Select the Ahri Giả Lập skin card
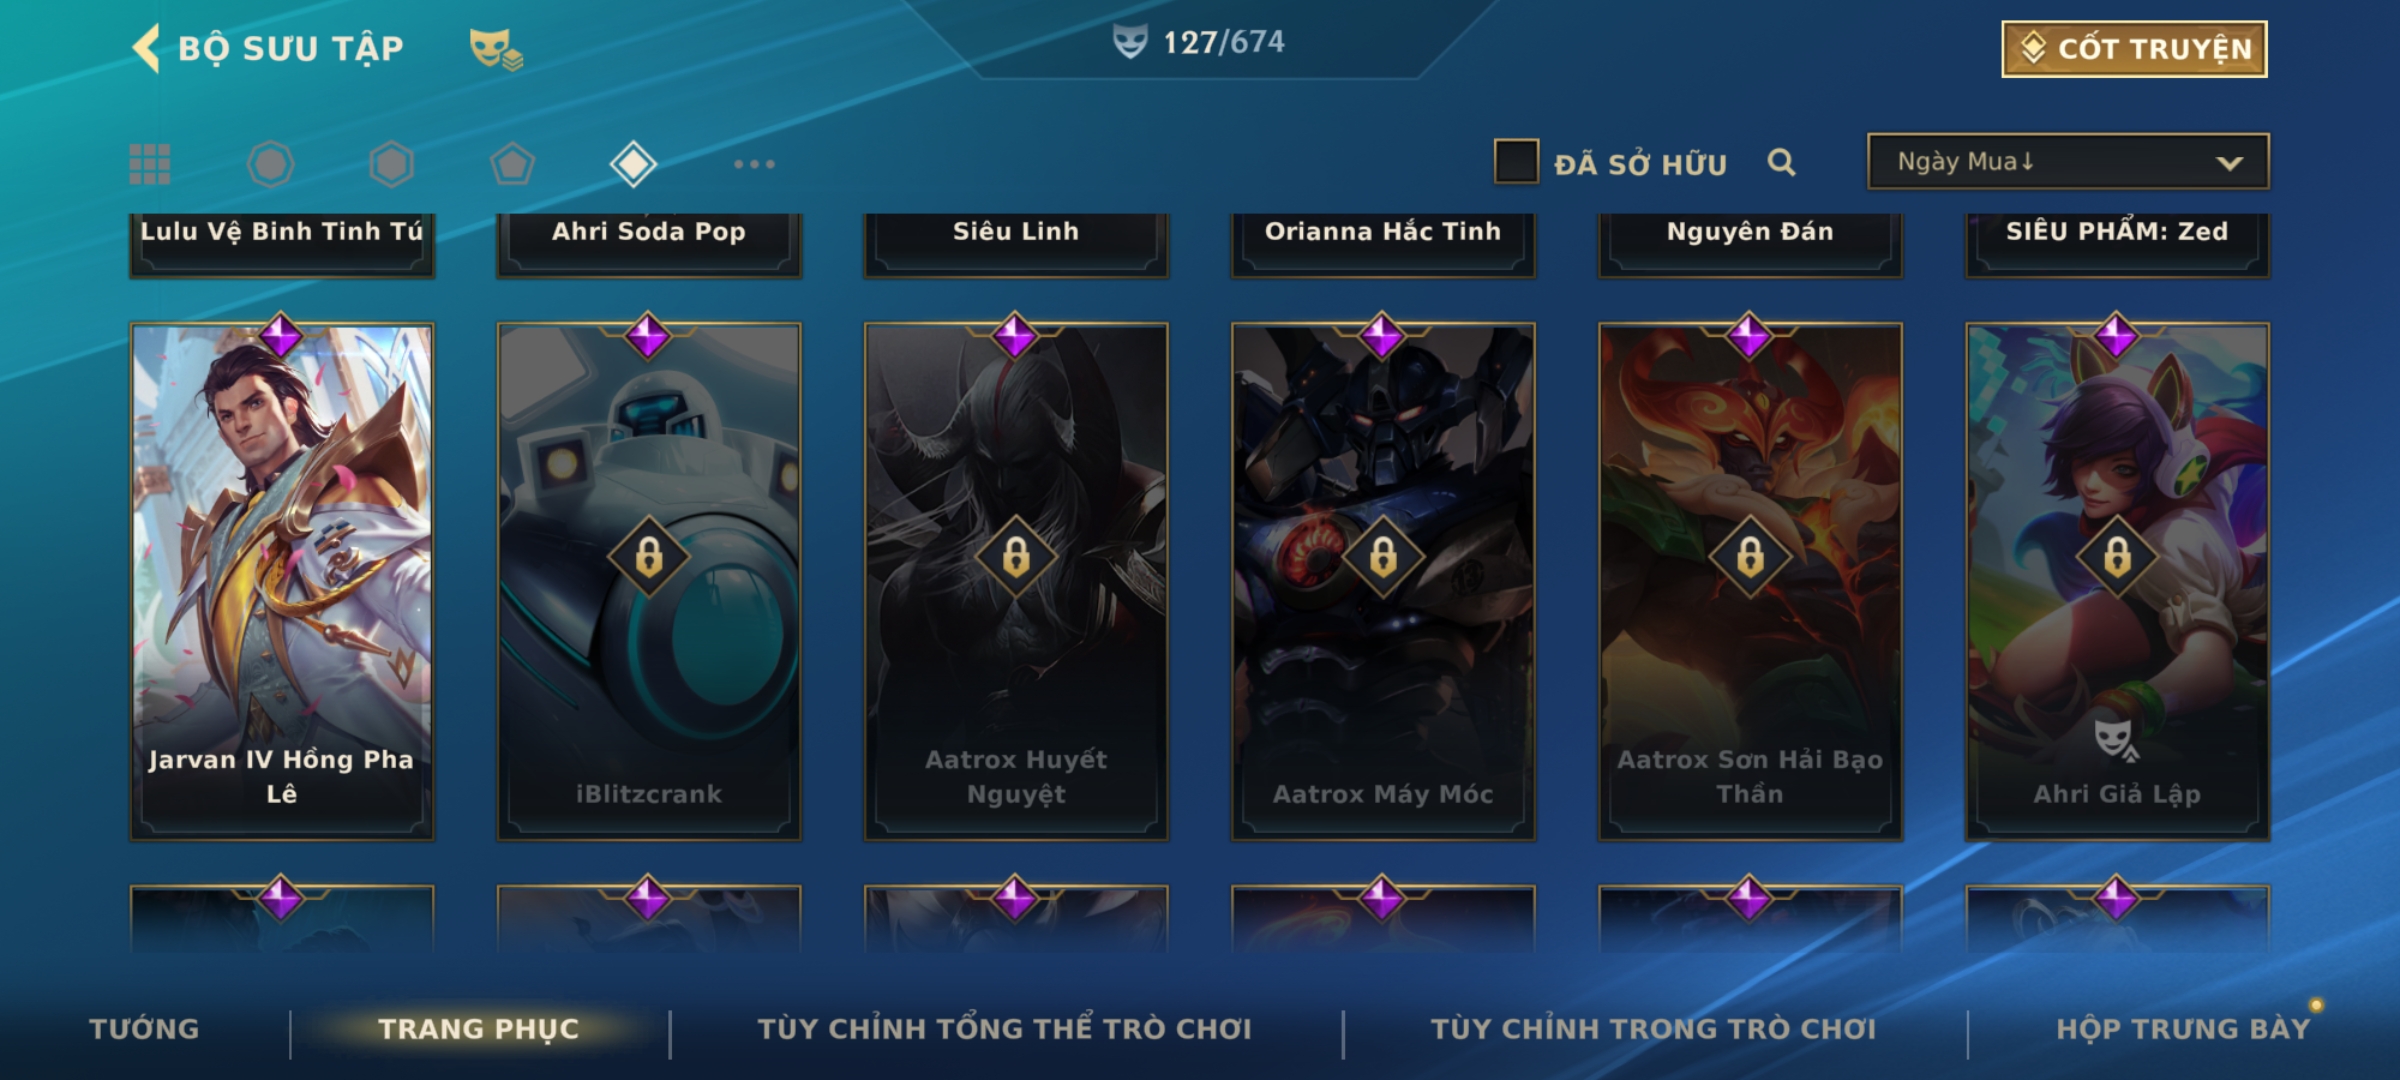The width and height of the screenshot is (2400, 1080). point(2117,581)
